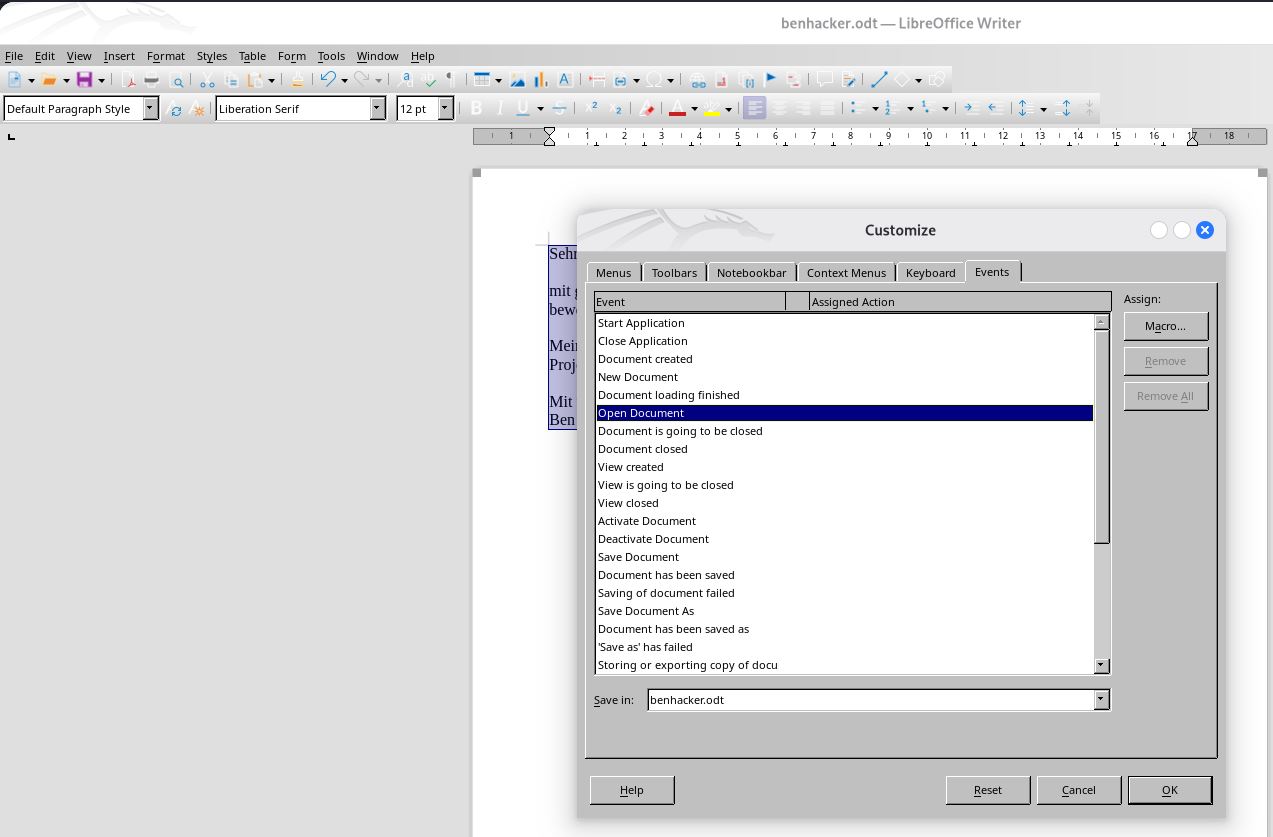The image size is (1273, 837).
Task: Insert a Special Character with the Ω icon
Action: 654,79
